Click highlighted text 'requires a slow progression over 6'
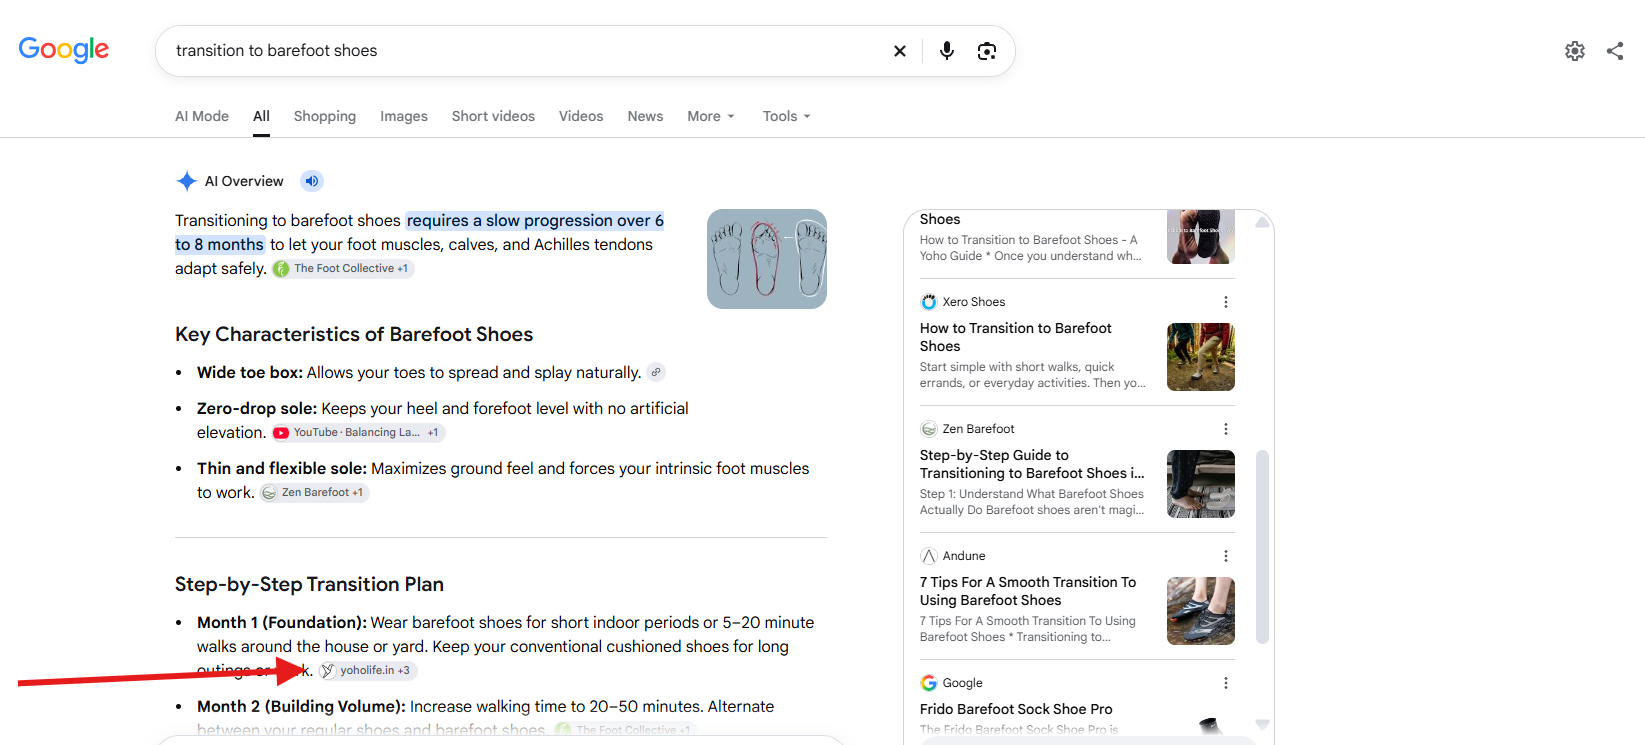 coord(535,220)
